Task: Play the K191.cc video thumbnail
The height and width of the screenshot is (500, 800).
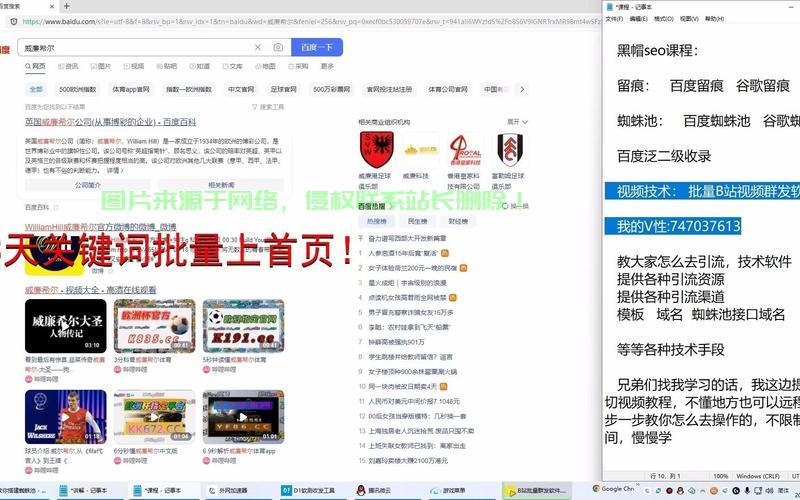Action: [x=243, y=326]
